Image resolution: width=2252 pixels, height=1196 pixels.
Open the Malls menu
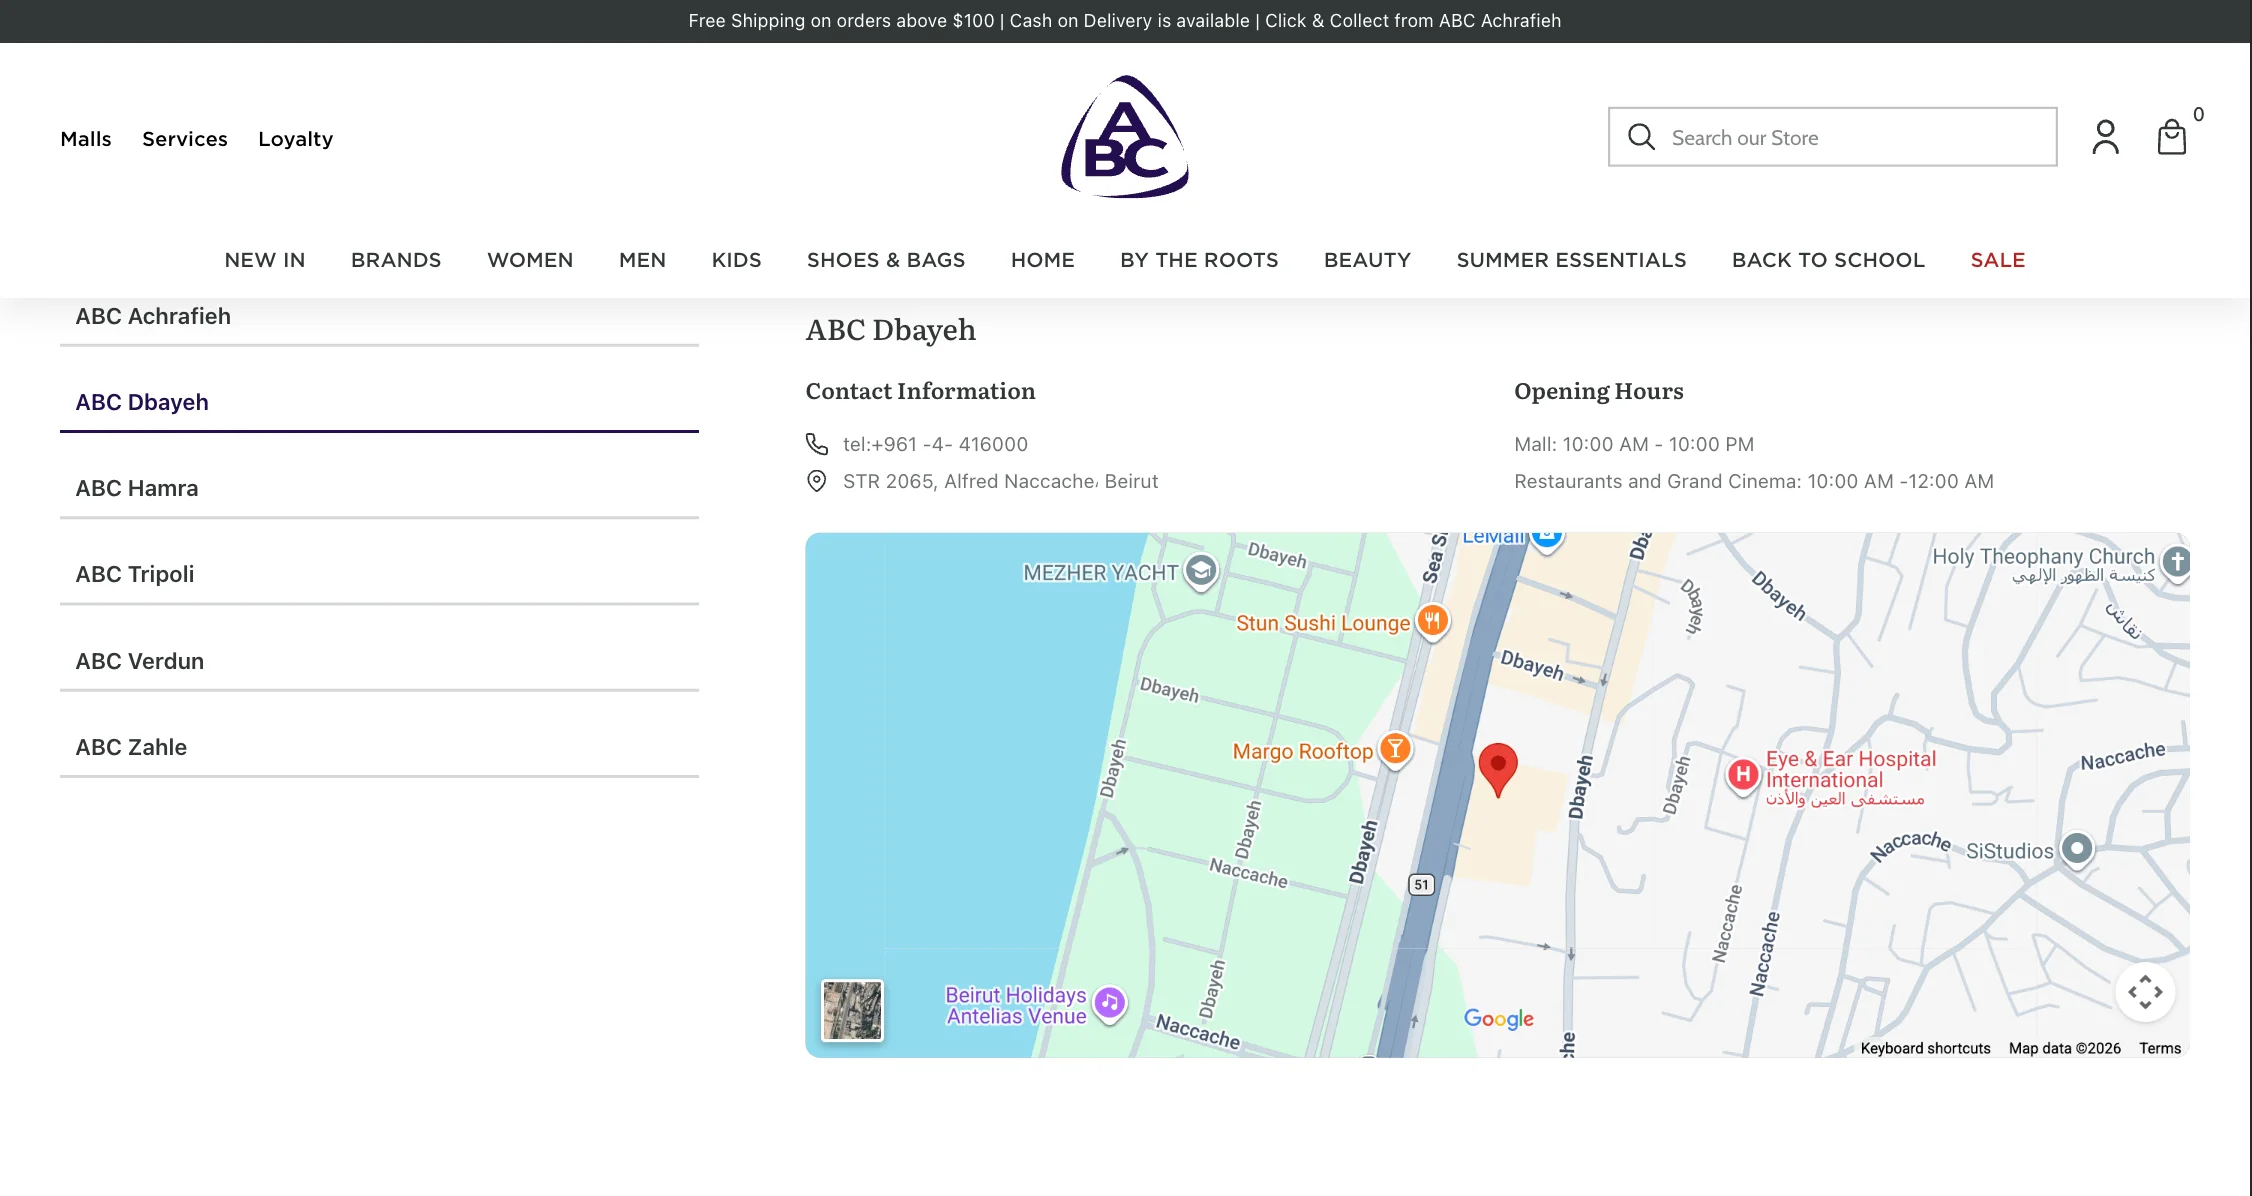(x=86, y=139)
